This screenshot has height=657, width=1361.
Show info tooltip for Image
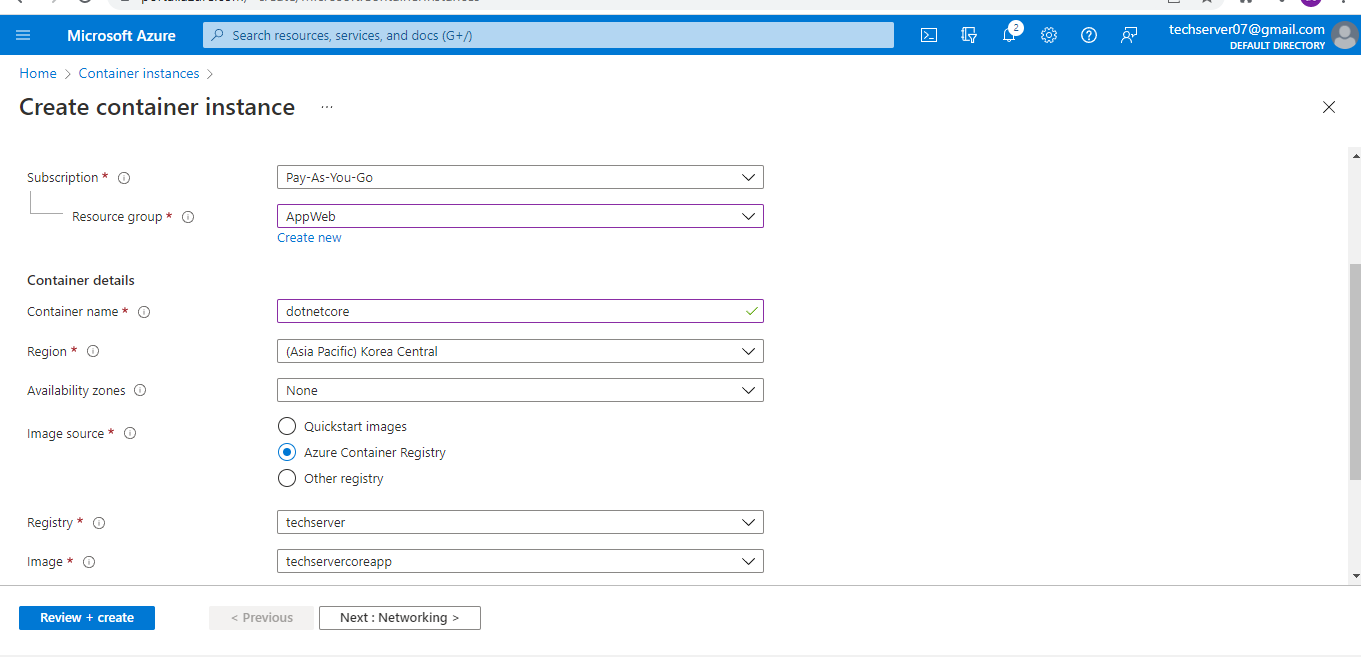tap(89, 562)
